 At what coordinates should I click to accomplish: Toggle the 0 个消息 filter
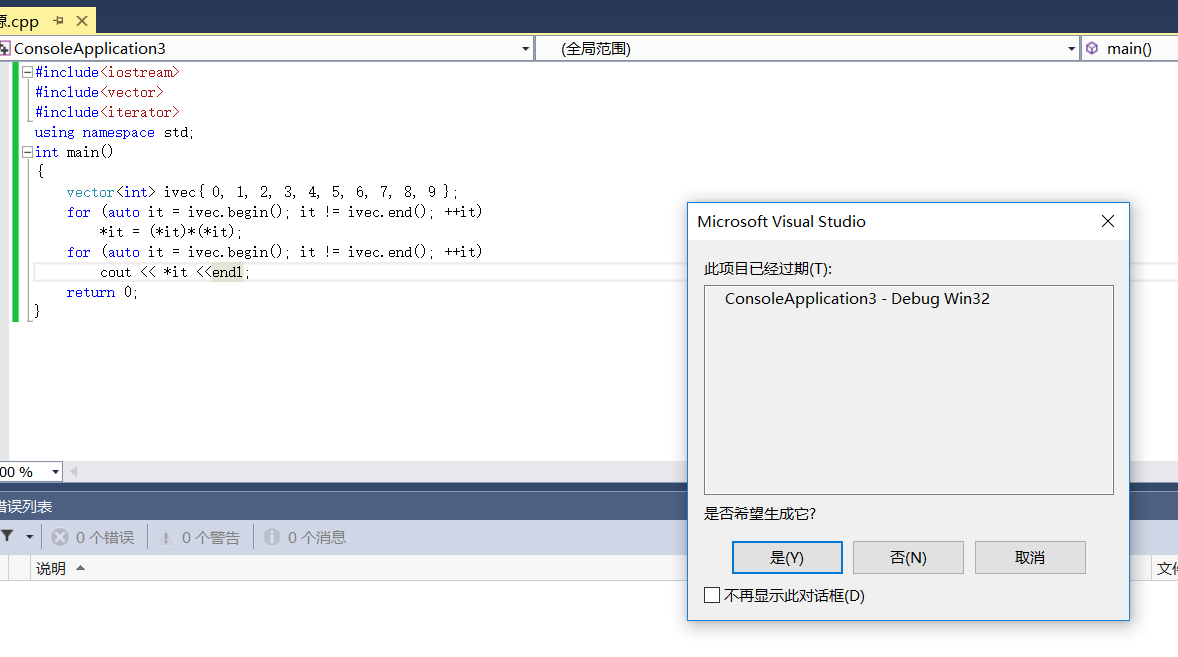(x=304, y=538)
